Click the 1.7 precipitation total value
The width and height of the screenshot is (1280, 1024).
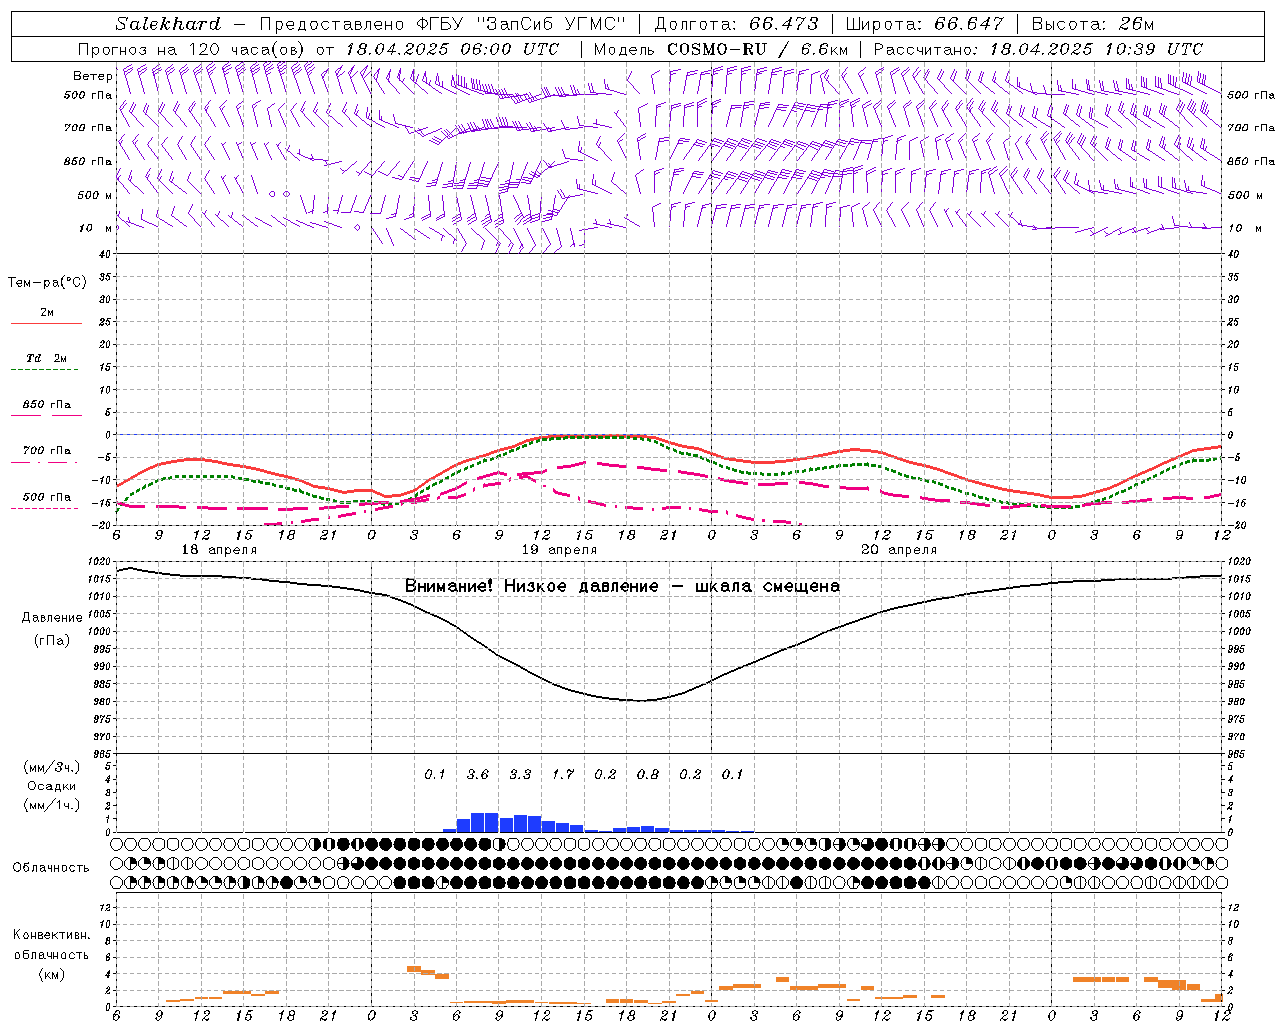click(x=563, y=774)
